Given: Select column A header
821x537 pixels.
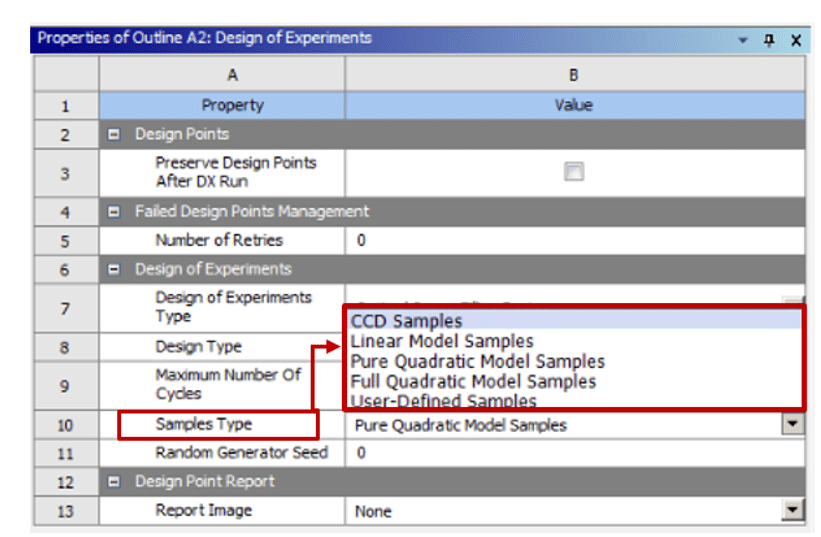Looking at the screenshot, I should (232, 74).
